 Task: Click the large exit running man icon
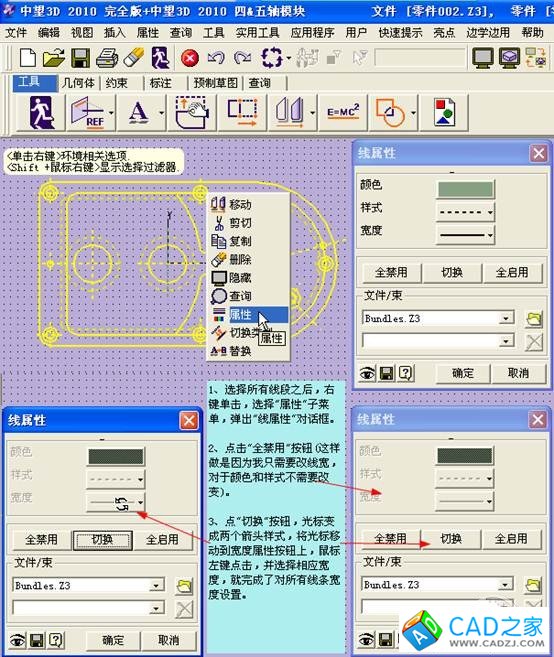[42, 112]
